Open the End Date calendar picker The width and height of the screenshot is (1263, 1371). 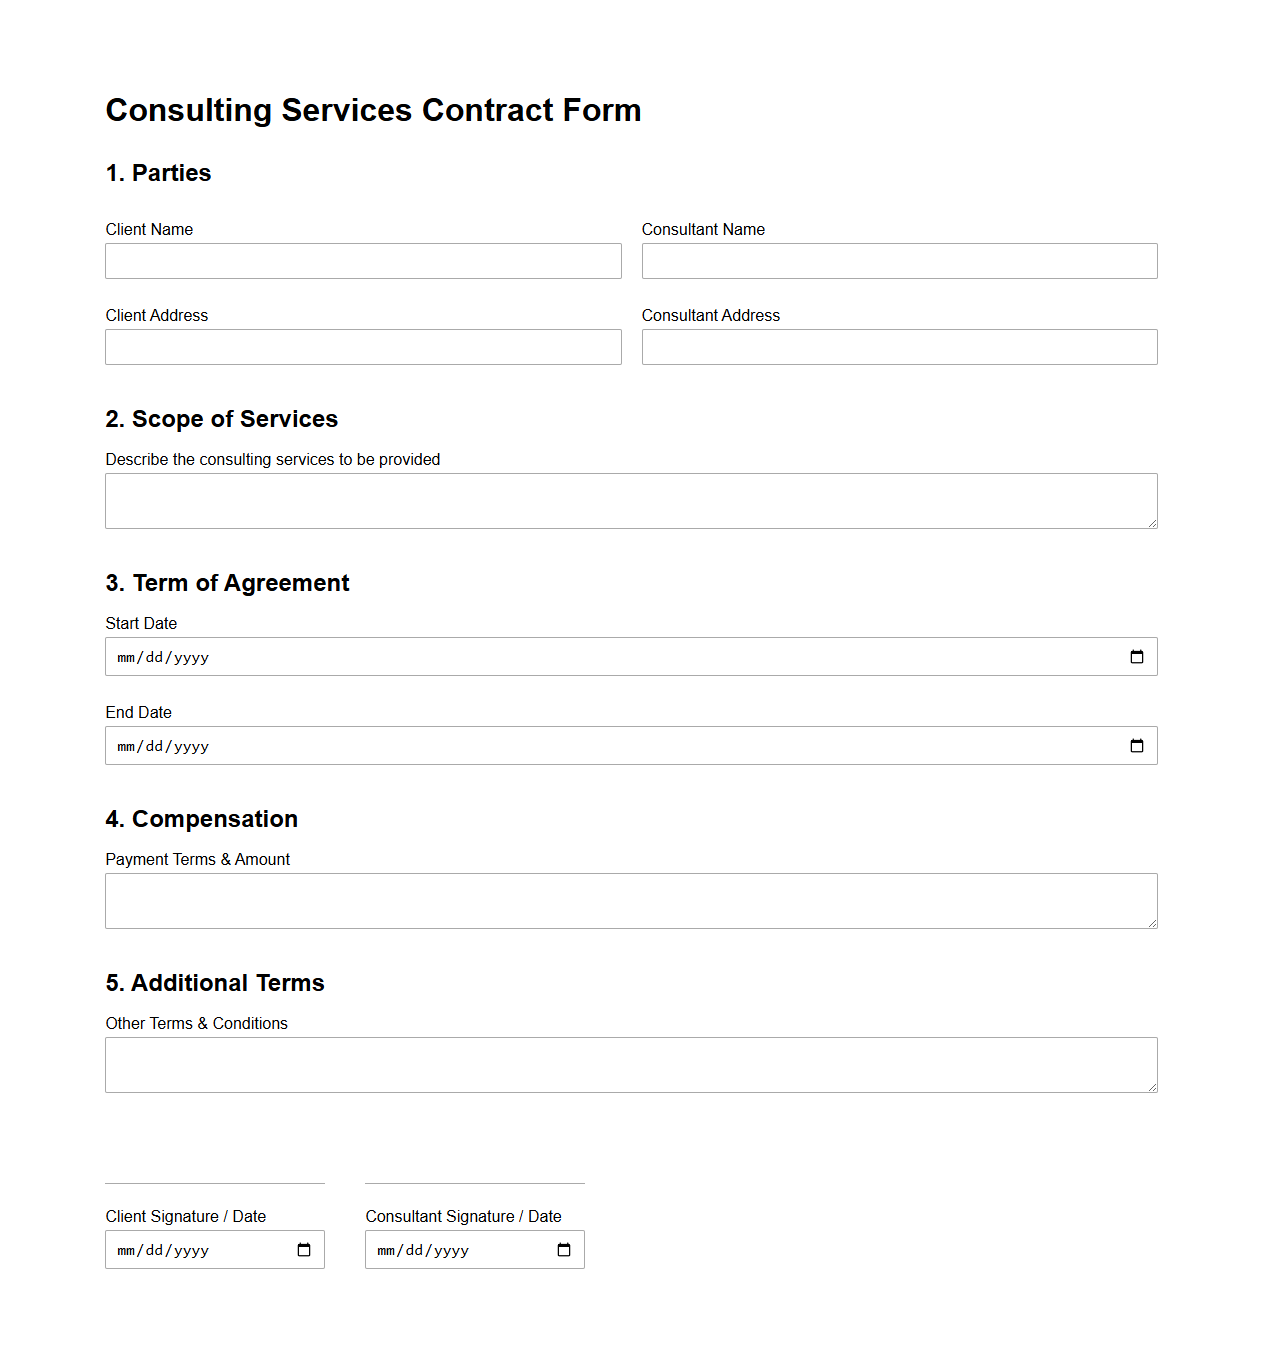(1137, 745)
